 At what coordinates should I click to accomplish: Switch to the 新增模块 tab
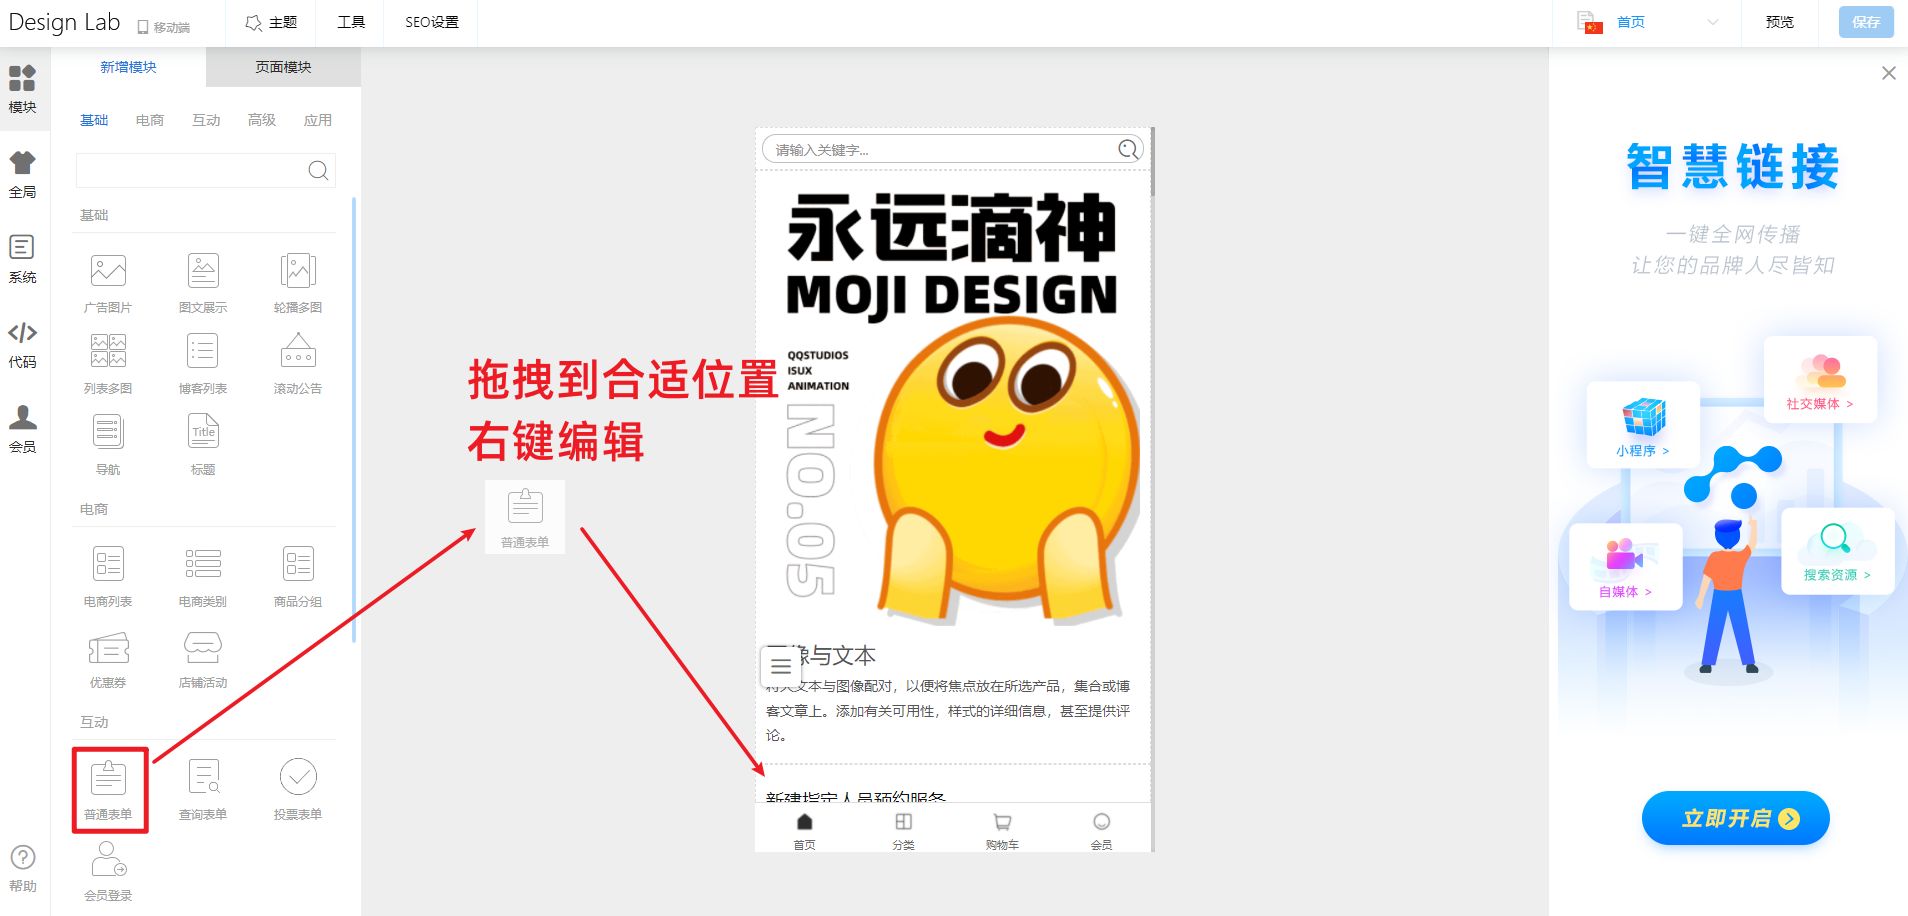(128, 67)
